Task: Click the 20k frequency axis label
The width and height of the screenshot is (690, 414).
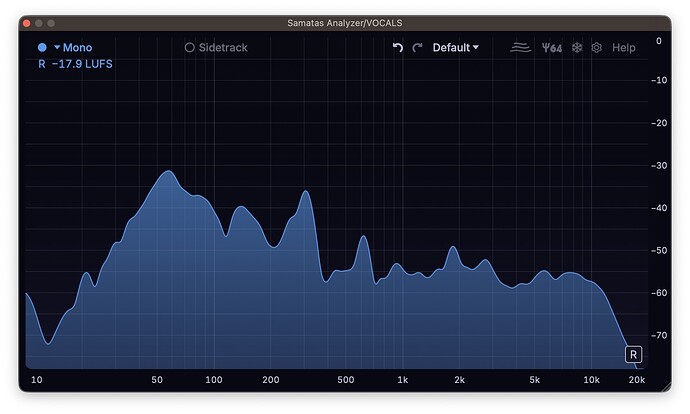Action: [x=637, y=380]
